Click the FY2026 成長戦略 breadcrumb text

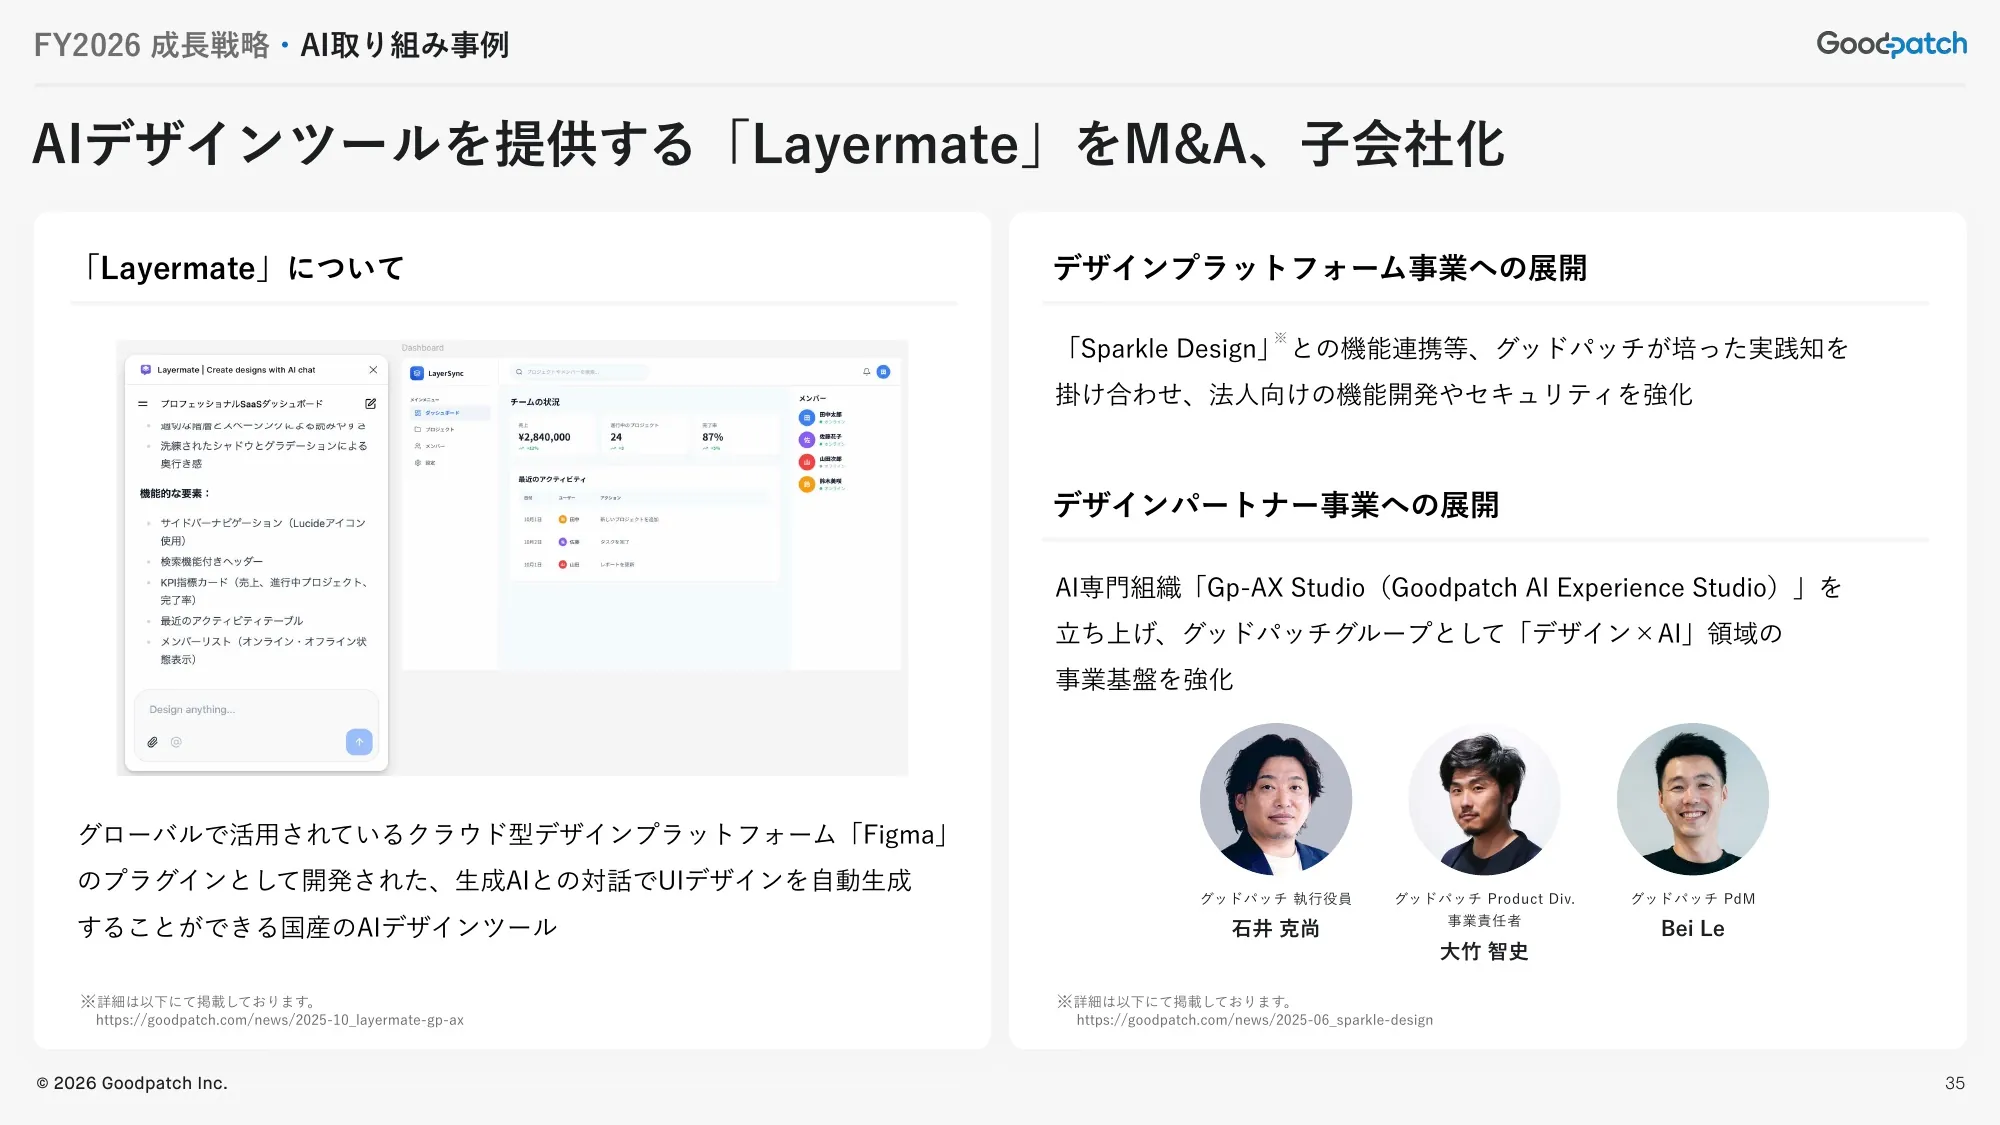coord(151,45)
